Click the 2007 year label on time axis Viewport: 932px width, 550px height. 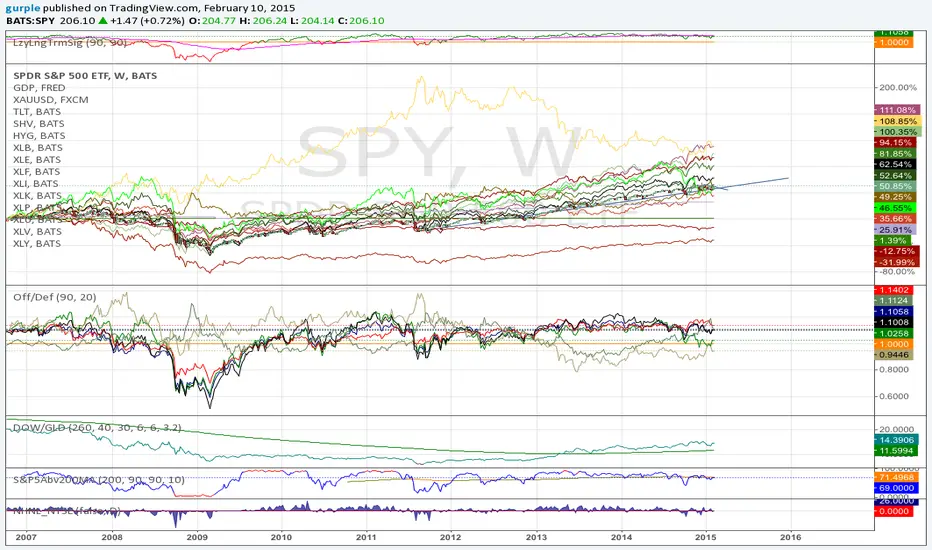tap(26, 538)
